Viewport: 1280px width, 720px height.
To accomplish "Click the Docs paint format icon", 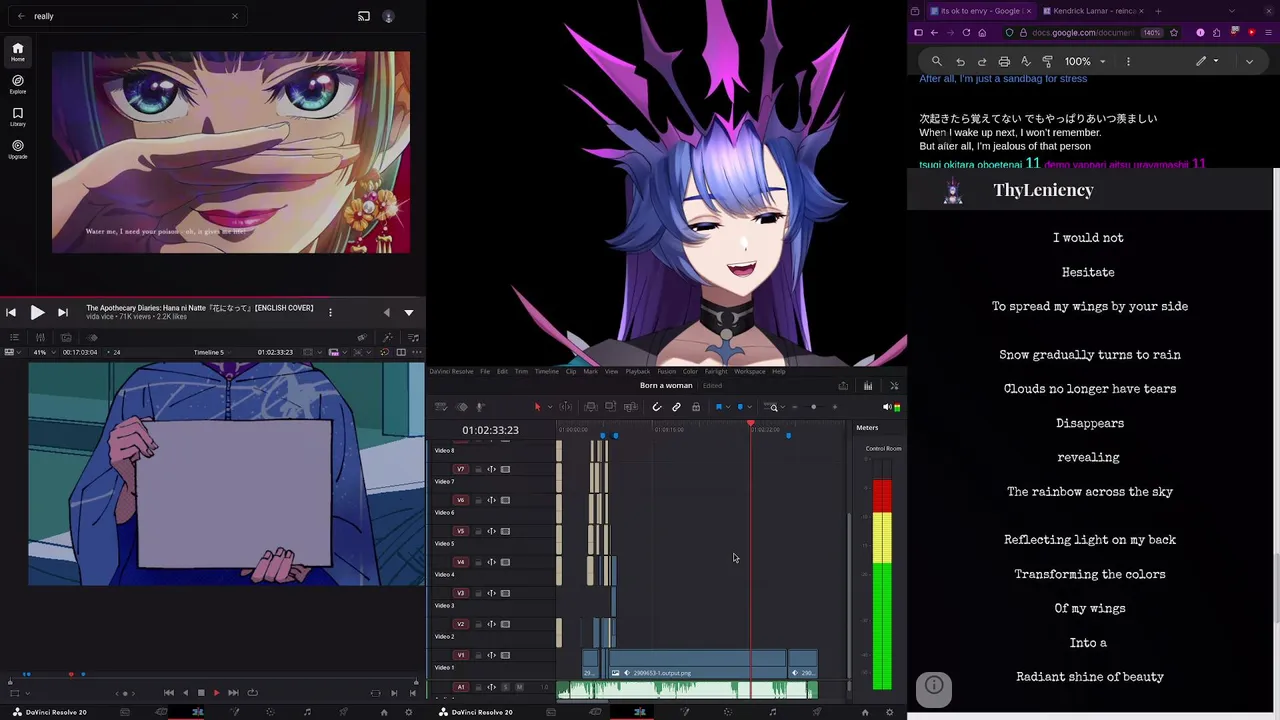I will [1047, 61].
